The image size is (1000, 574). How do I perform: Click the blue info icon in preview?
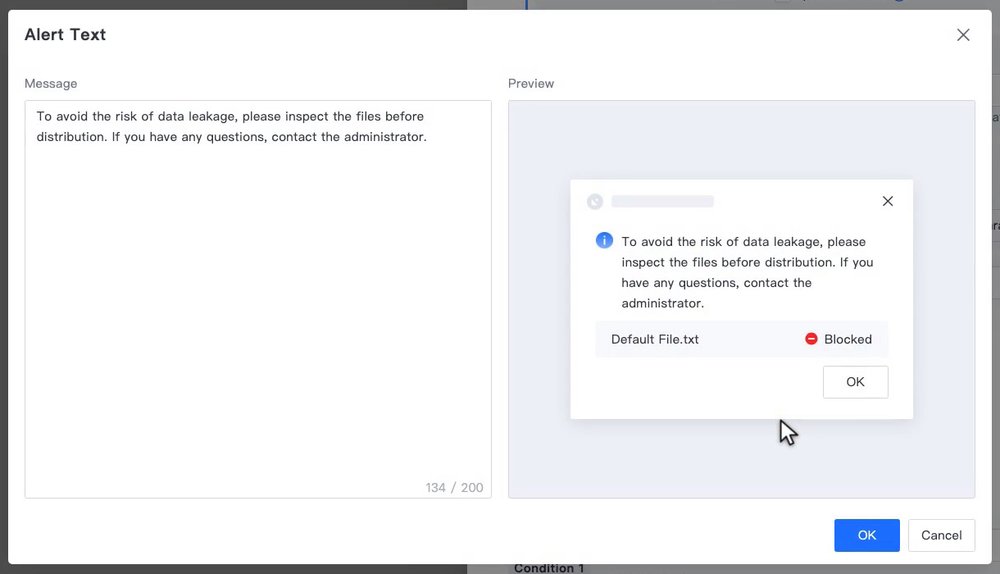click(604, 240)
